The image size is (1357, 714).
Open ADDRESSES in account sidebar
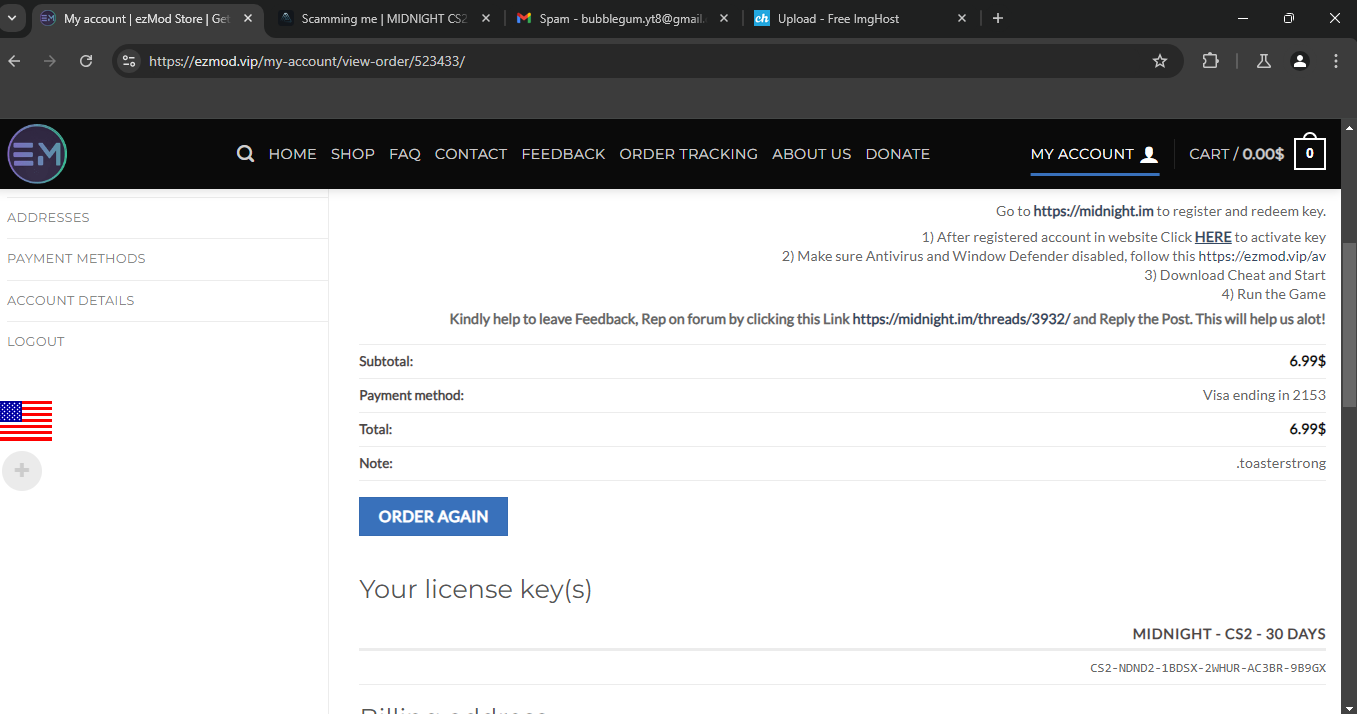48,217
